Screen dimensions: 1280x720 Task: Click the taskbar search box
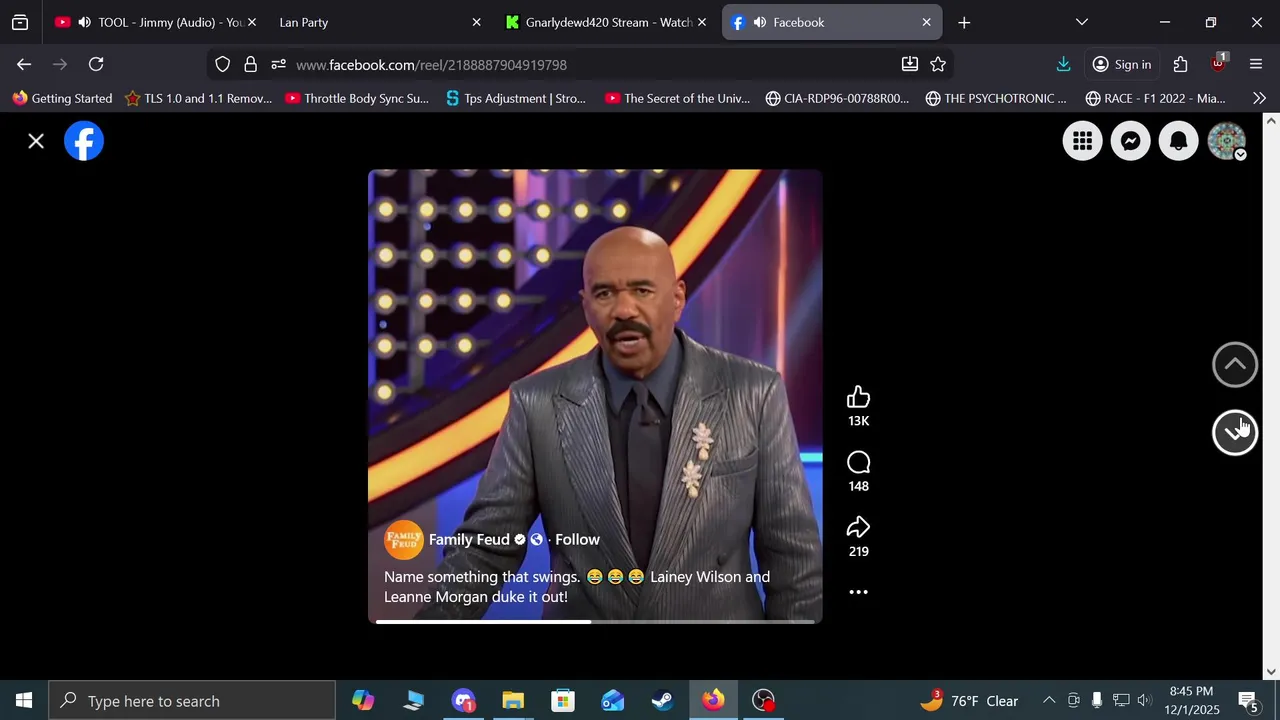point(192,701)
